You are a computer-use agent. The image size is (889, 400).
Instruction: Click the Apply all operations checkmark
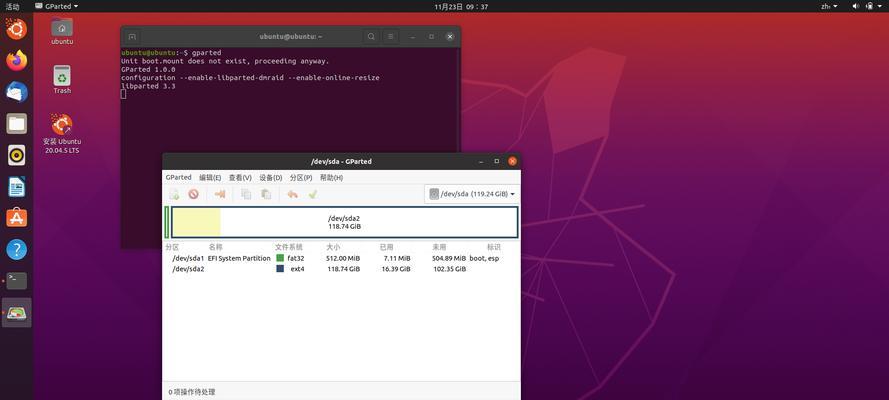click(312, 194)
